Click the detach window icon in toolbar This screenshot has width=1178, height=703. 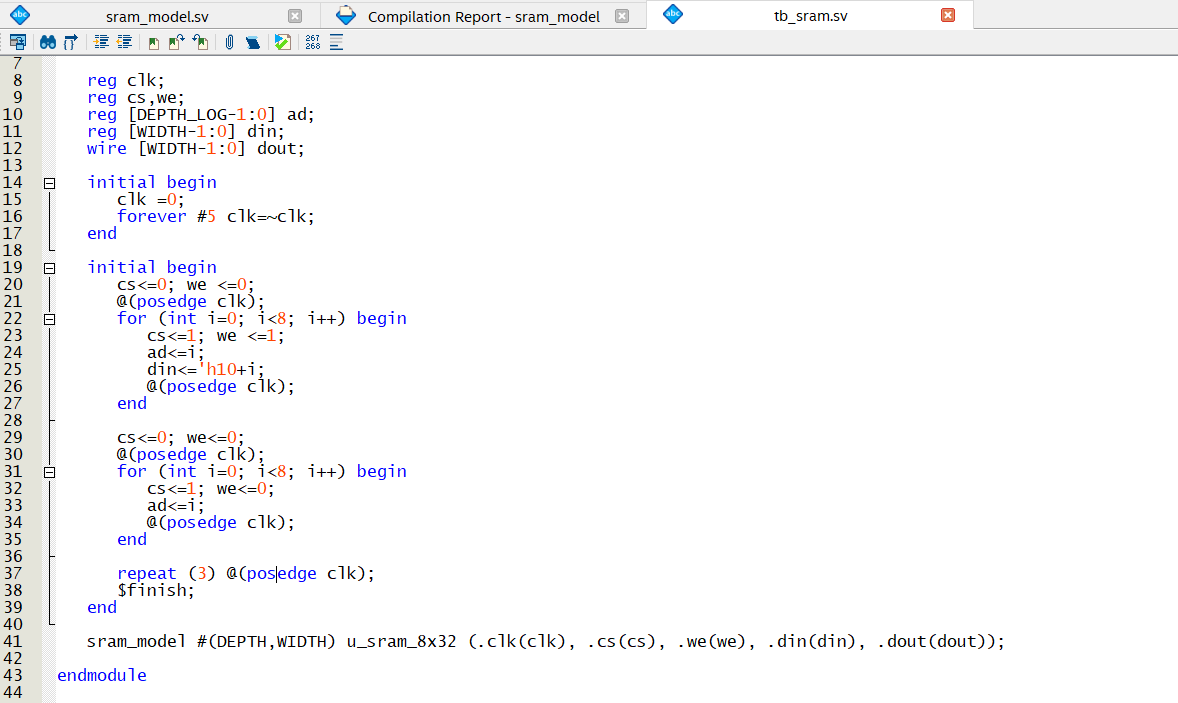(17, 43)
